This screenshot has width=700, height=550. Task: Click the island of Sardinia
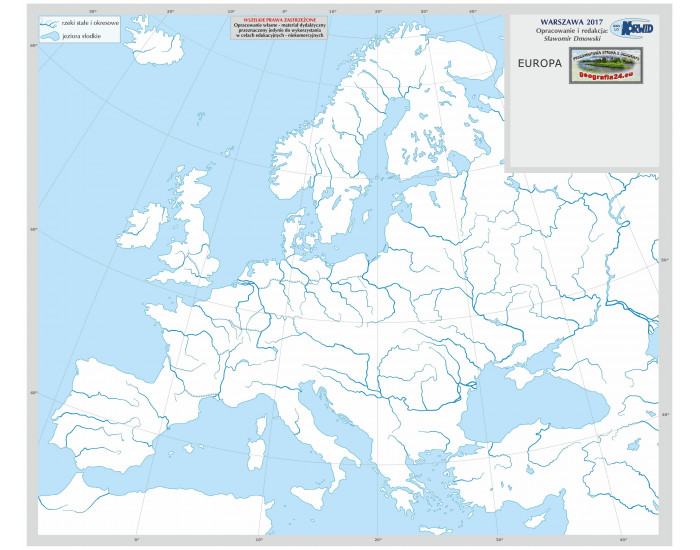[x=256, y=454]
